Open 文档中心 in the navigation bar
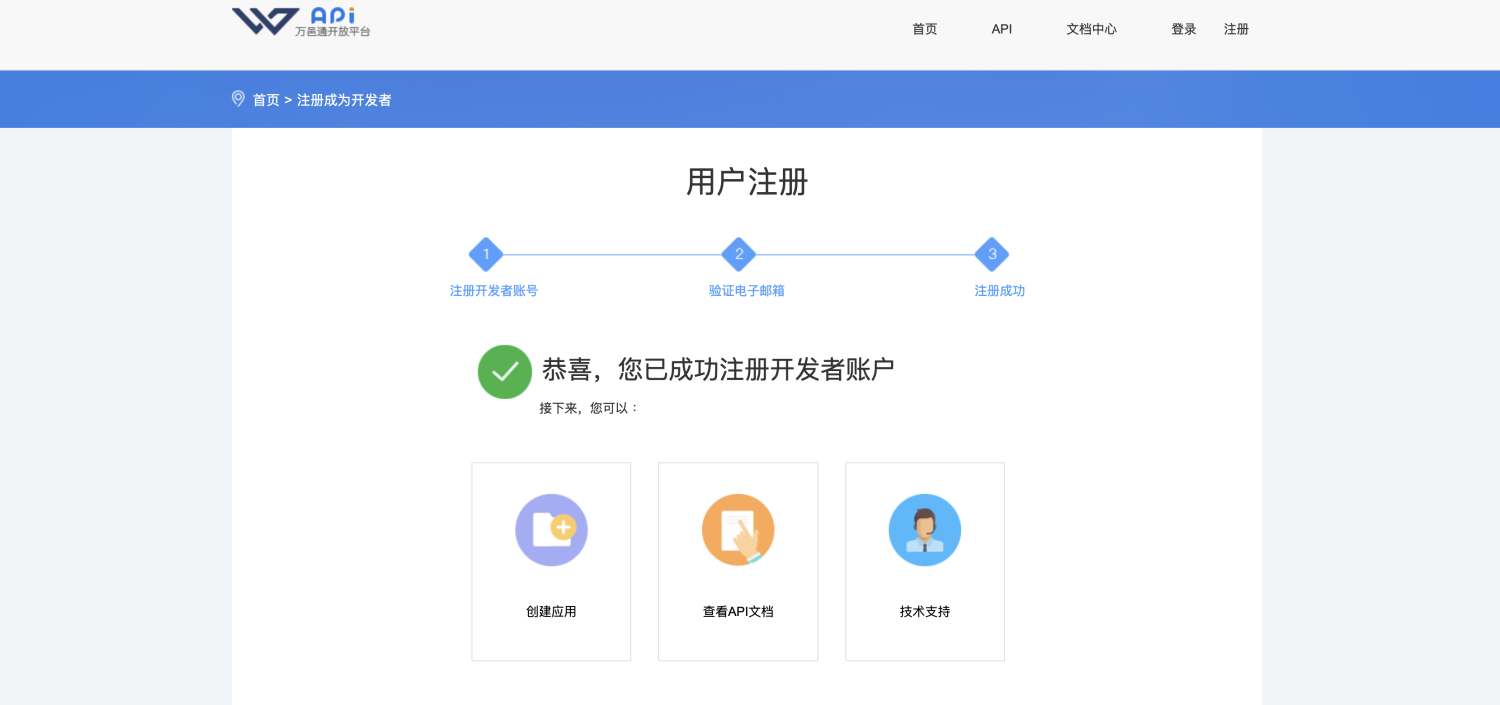This screenshot has width=1500, height=705. tap(1091, 29)
